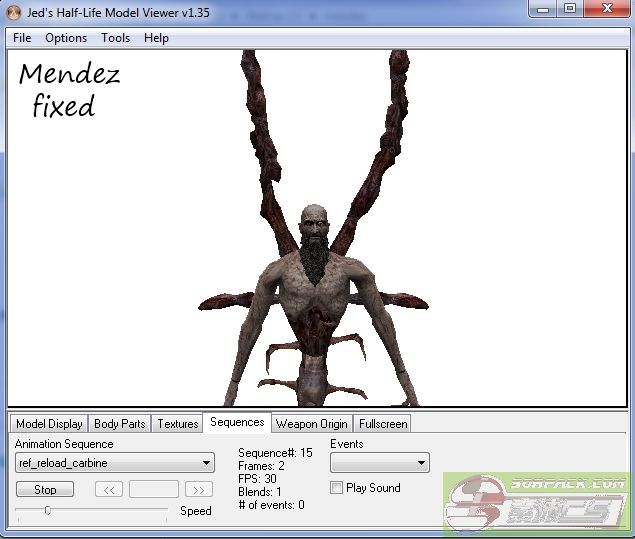Switch to the Body Parts tab
Screen dimensions: 635x539
point(119,424)
